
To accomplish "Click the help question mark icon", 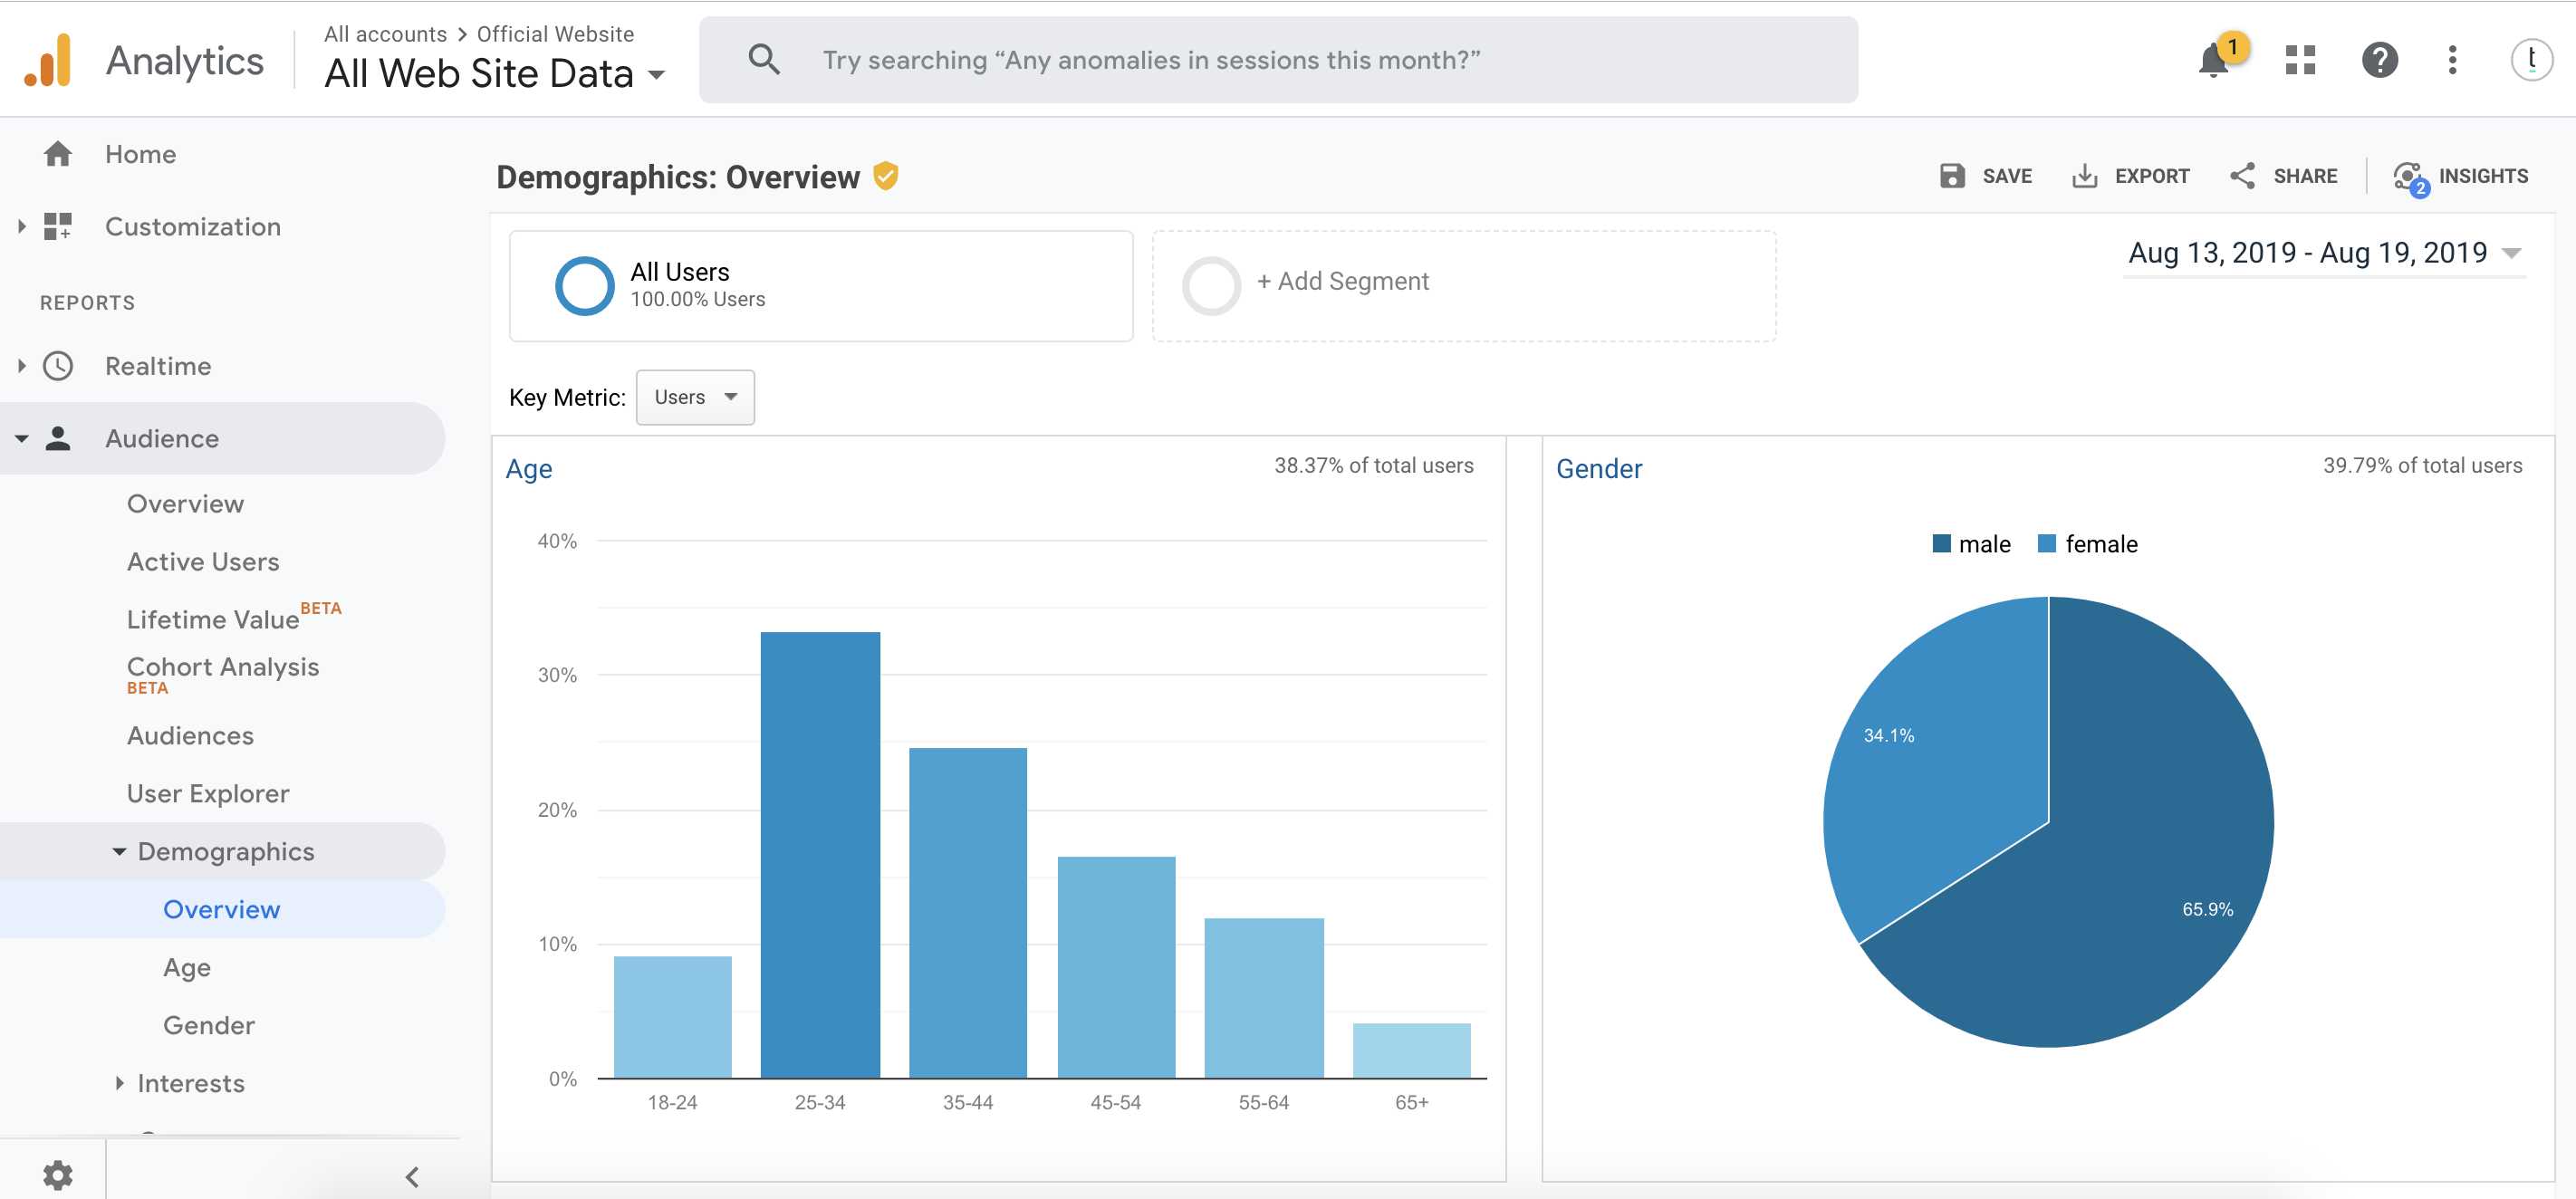I will 2379,60.
